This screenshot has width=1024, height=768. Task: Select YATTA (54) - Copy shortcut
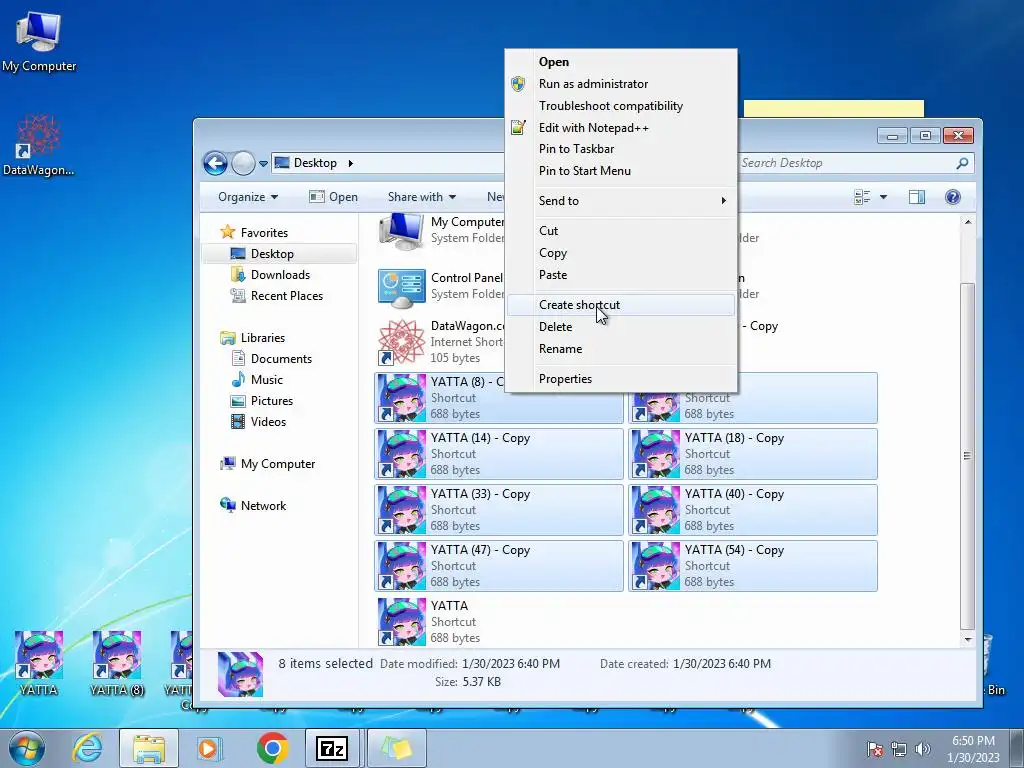tap(753, 566)
